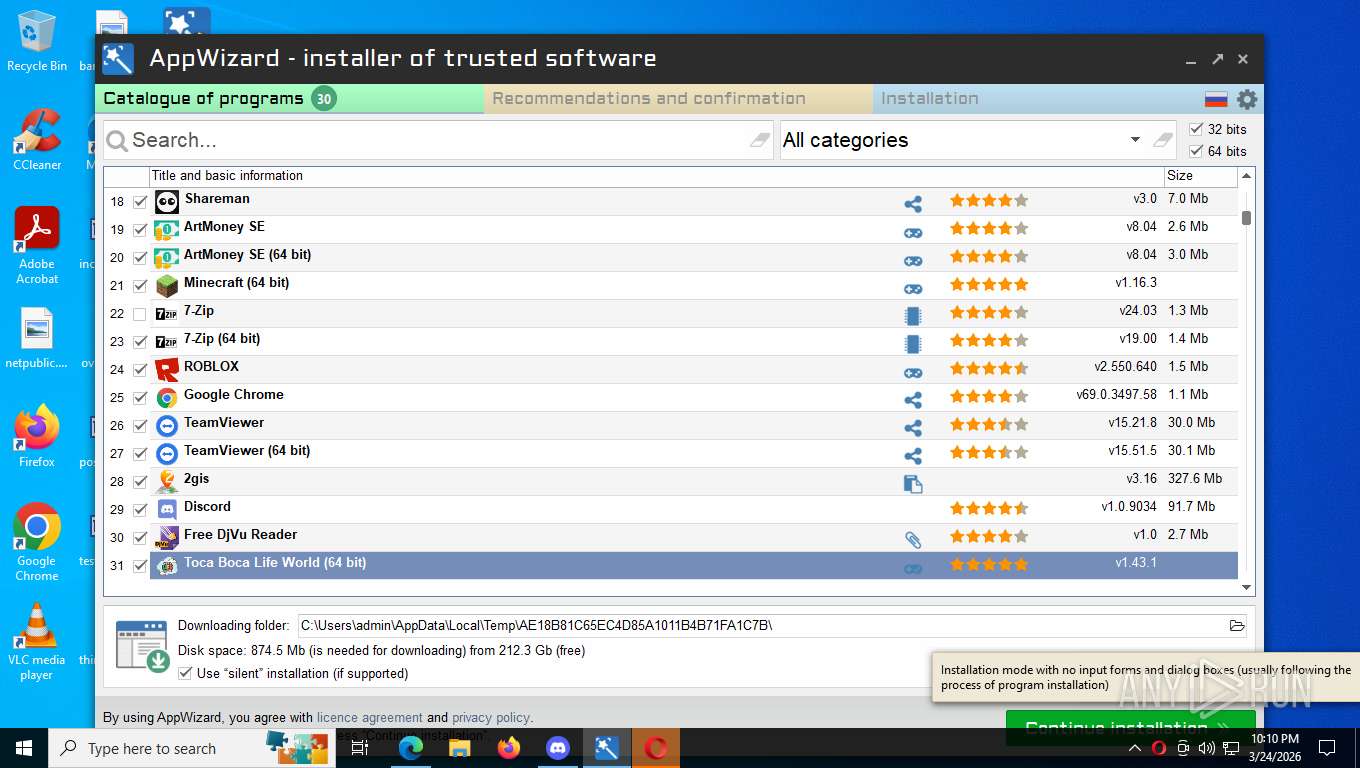The height and width of the screenshot is (768, 1360).
Task: Click the archiver category icon for 7-Zip
Action: pos(913,316)
